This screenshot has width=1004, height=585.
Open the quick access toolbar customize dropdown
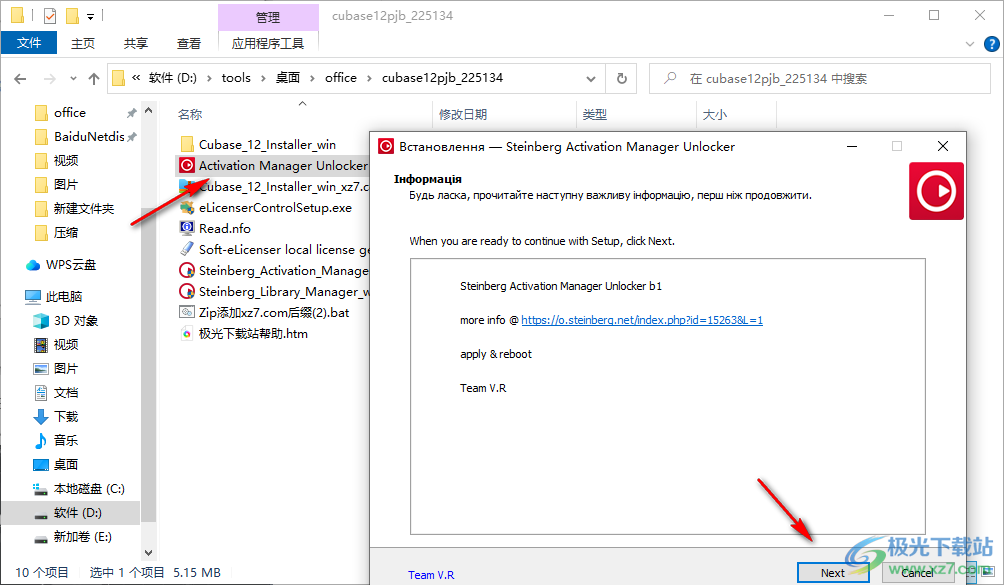point(90,17)
